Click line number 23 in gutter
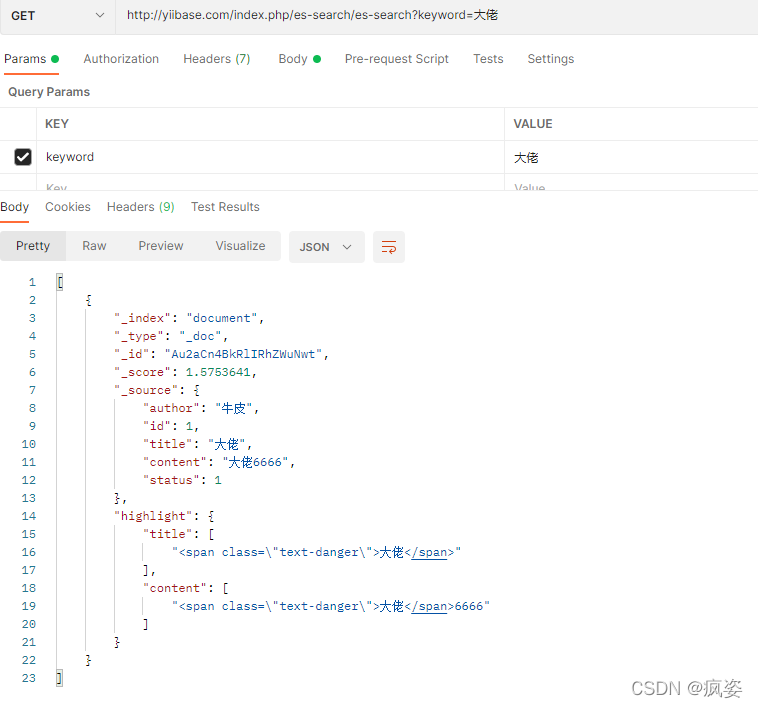Screen dimensions: 758x708 pos(29,678)
